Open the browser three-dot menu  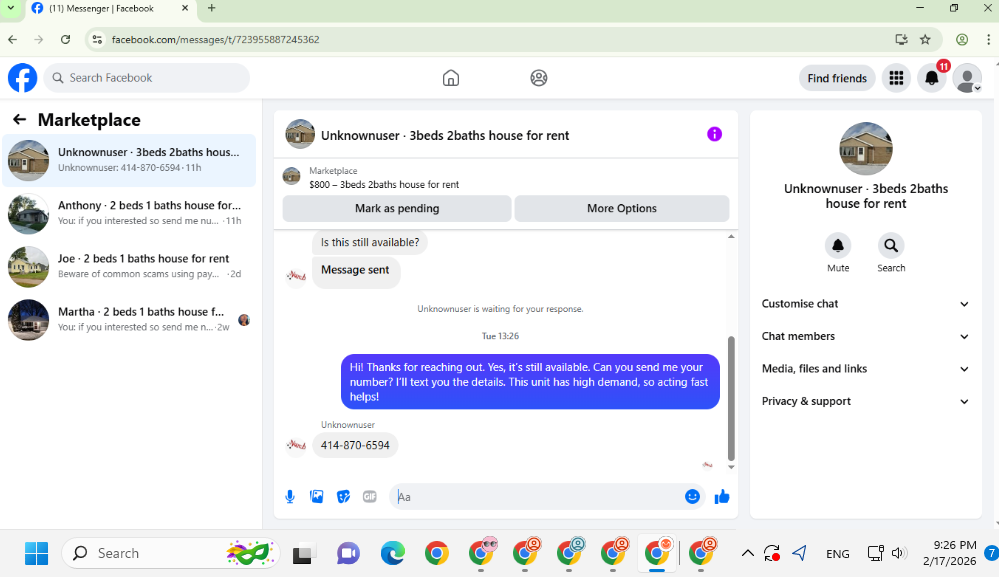pos(988,39)
